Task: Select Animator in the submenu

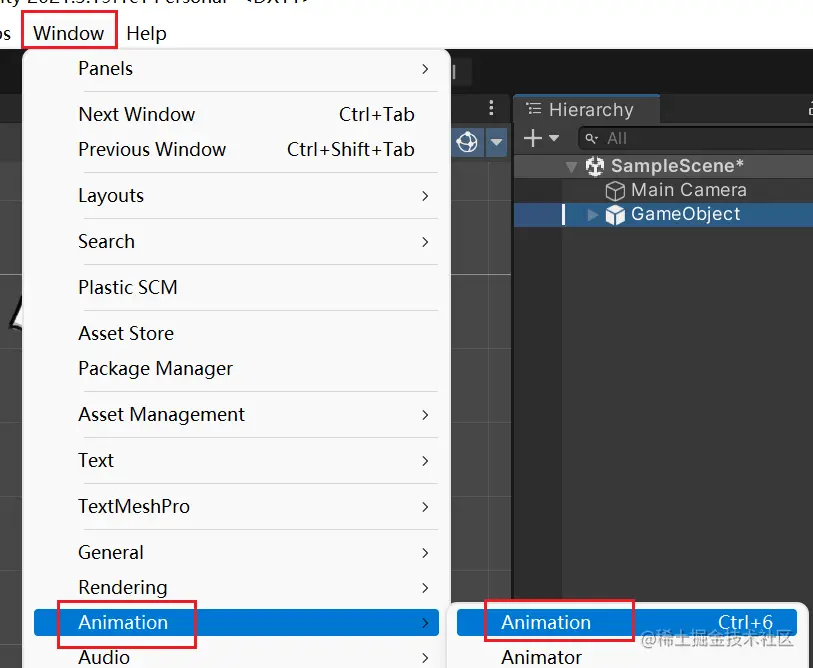Action: point(541,657)
